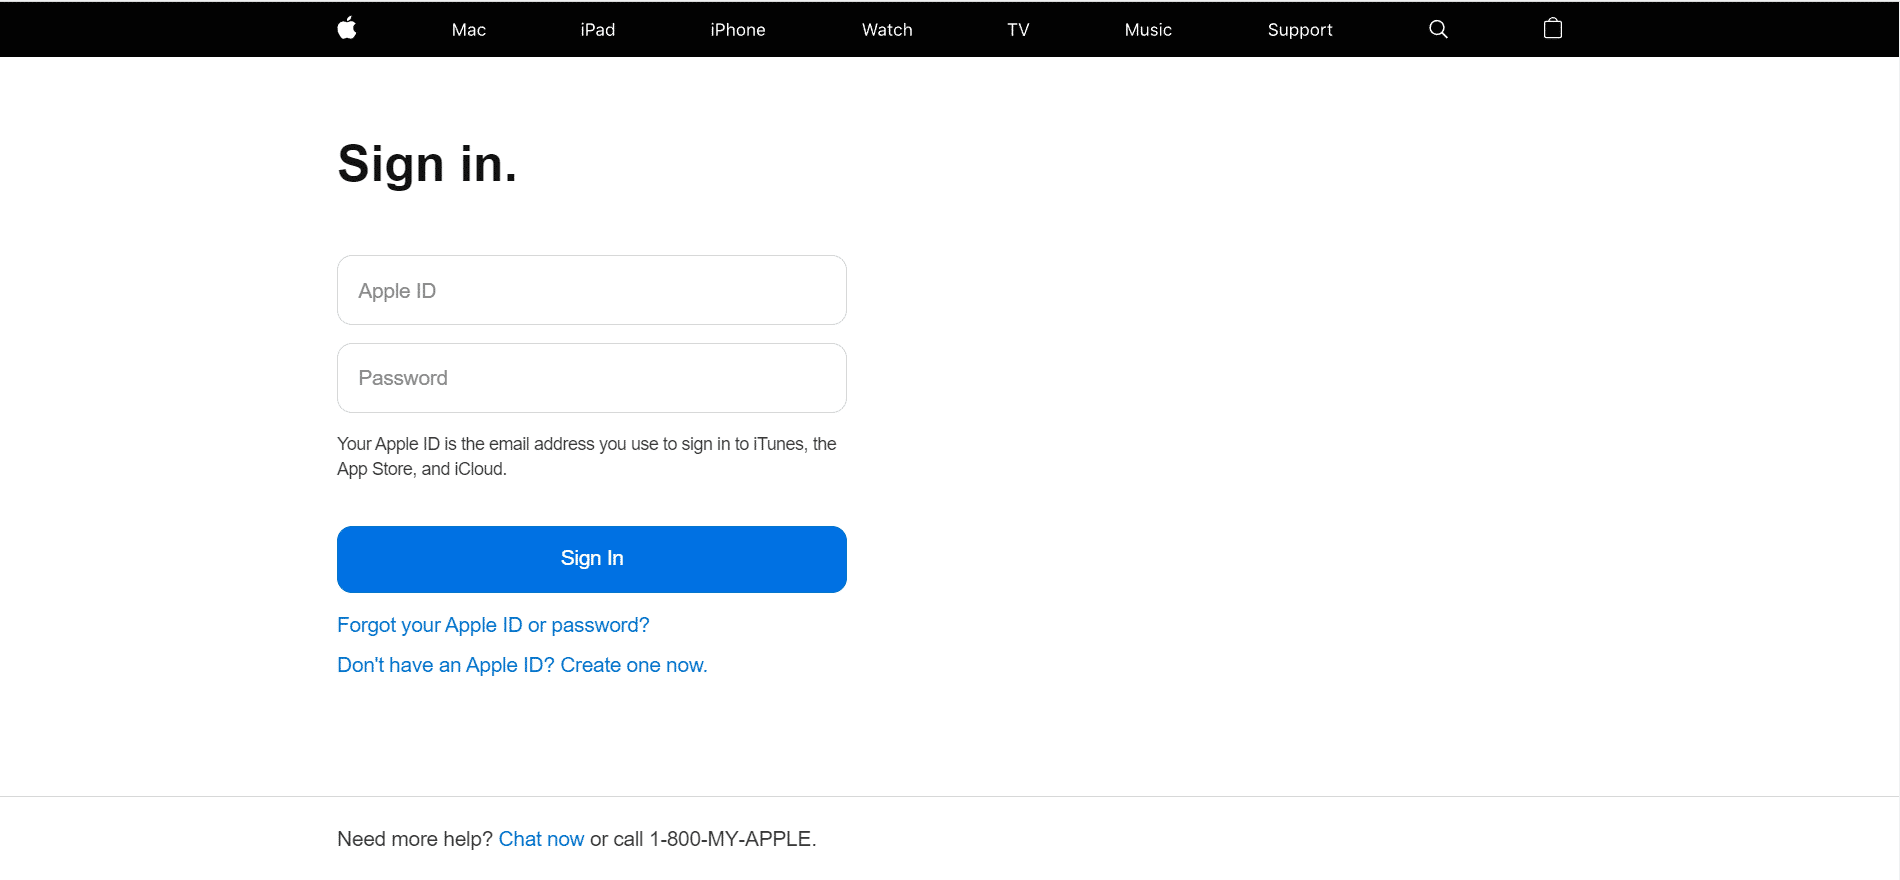The height and width of the screenshot is (880, 1900).
Task: Go to the iPad section
Action: click(597, 30)
